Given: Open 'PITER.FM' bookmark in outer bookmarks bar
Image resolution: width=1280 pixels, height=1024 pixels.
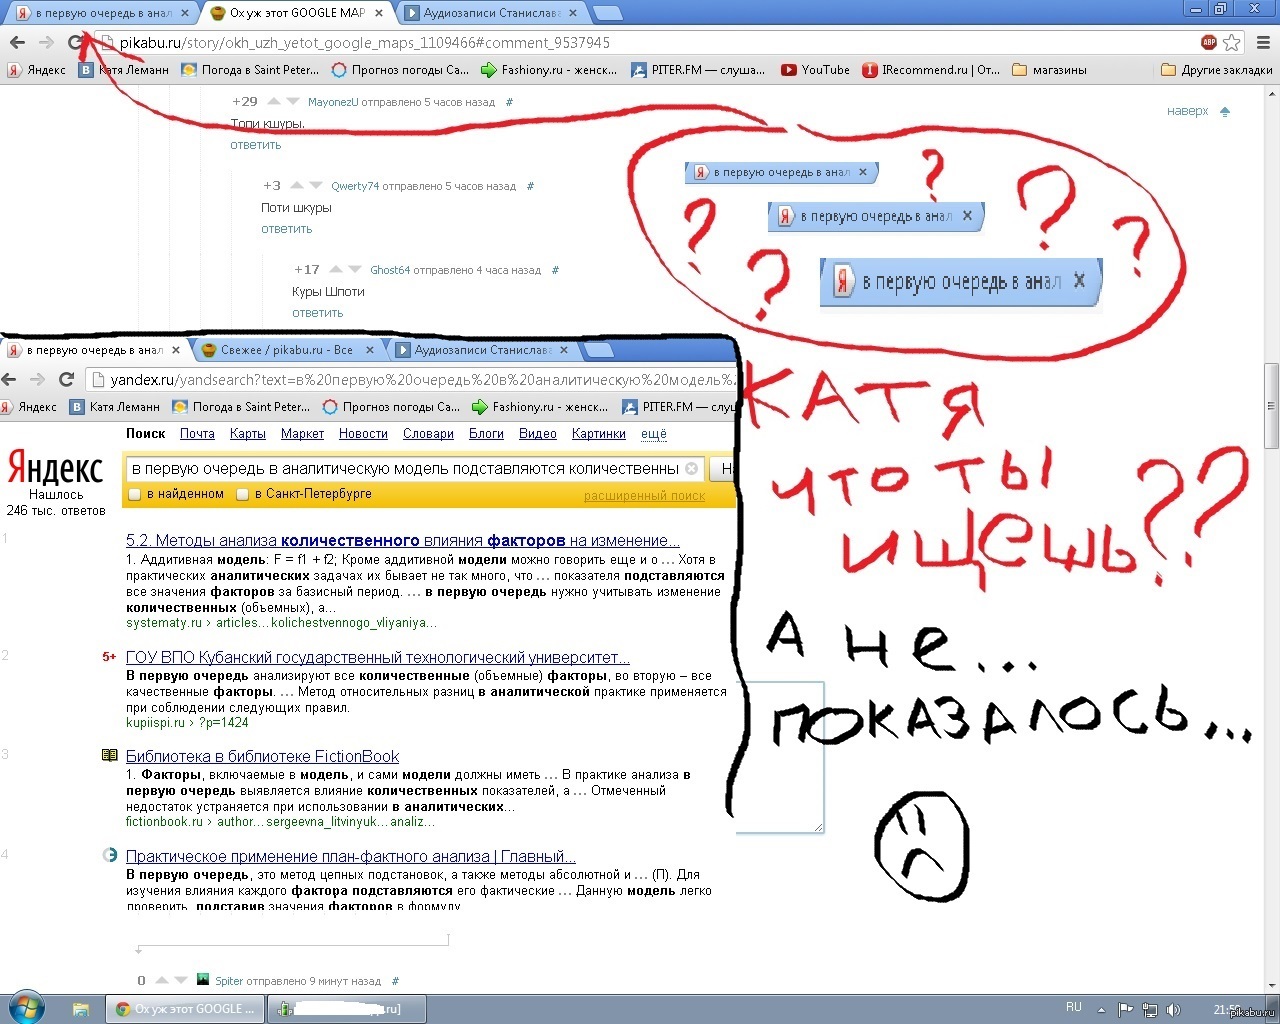Looking at the screenshot, I should click(698, 70).
